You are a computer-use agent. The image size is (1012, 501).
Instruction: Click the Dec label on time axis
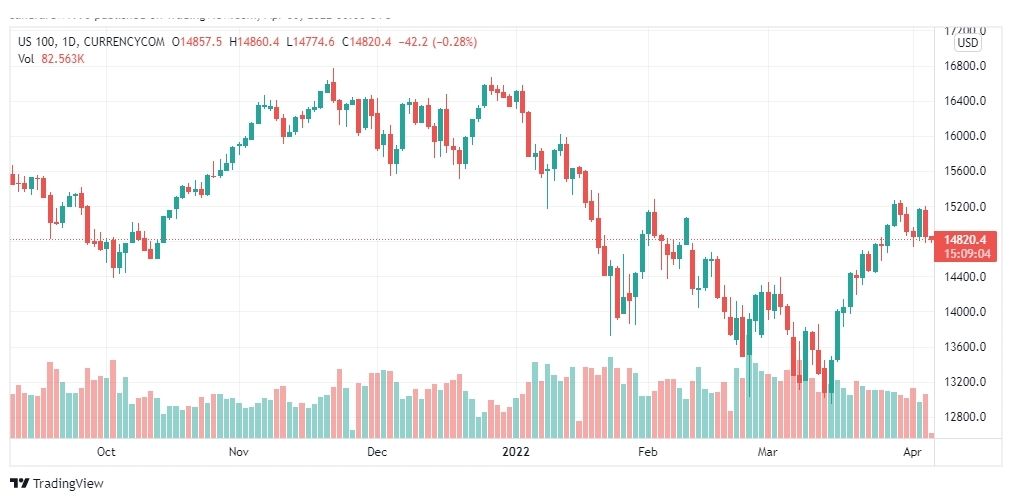pyautogui.click(x=377, y=451)
